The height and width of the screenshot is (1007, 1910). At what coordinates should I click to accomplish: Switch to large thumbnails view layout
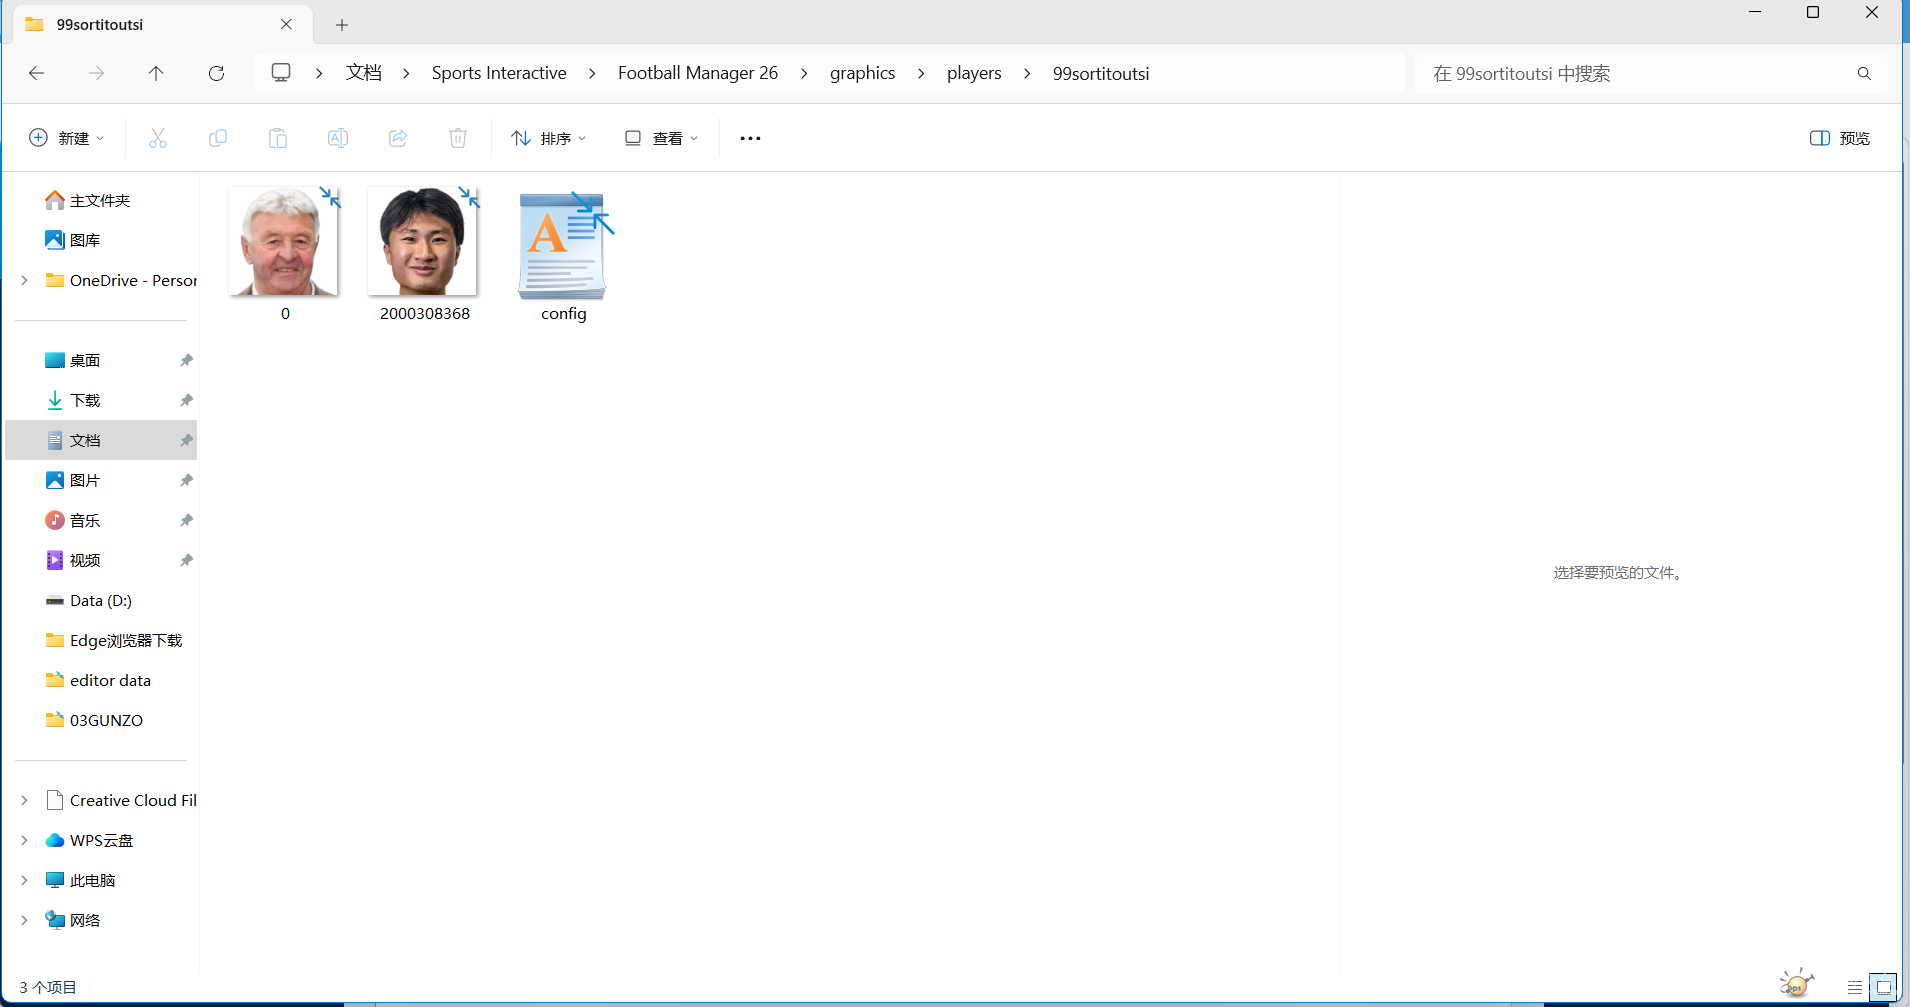[x=1884, y=987]
